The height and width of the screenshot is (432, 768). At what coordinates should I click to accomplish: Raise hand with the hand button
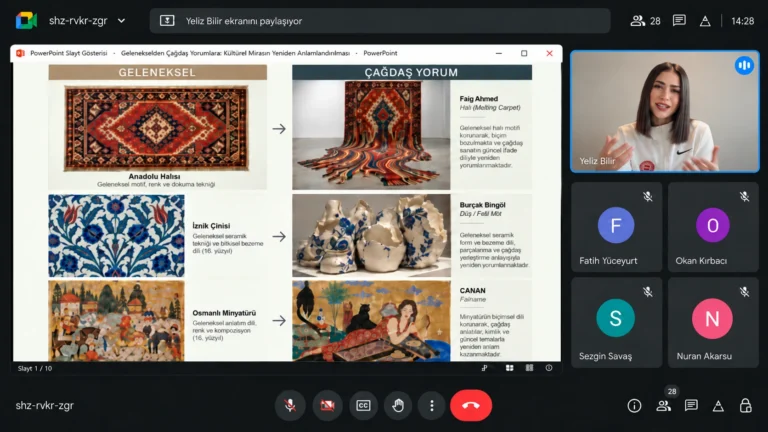398,406
